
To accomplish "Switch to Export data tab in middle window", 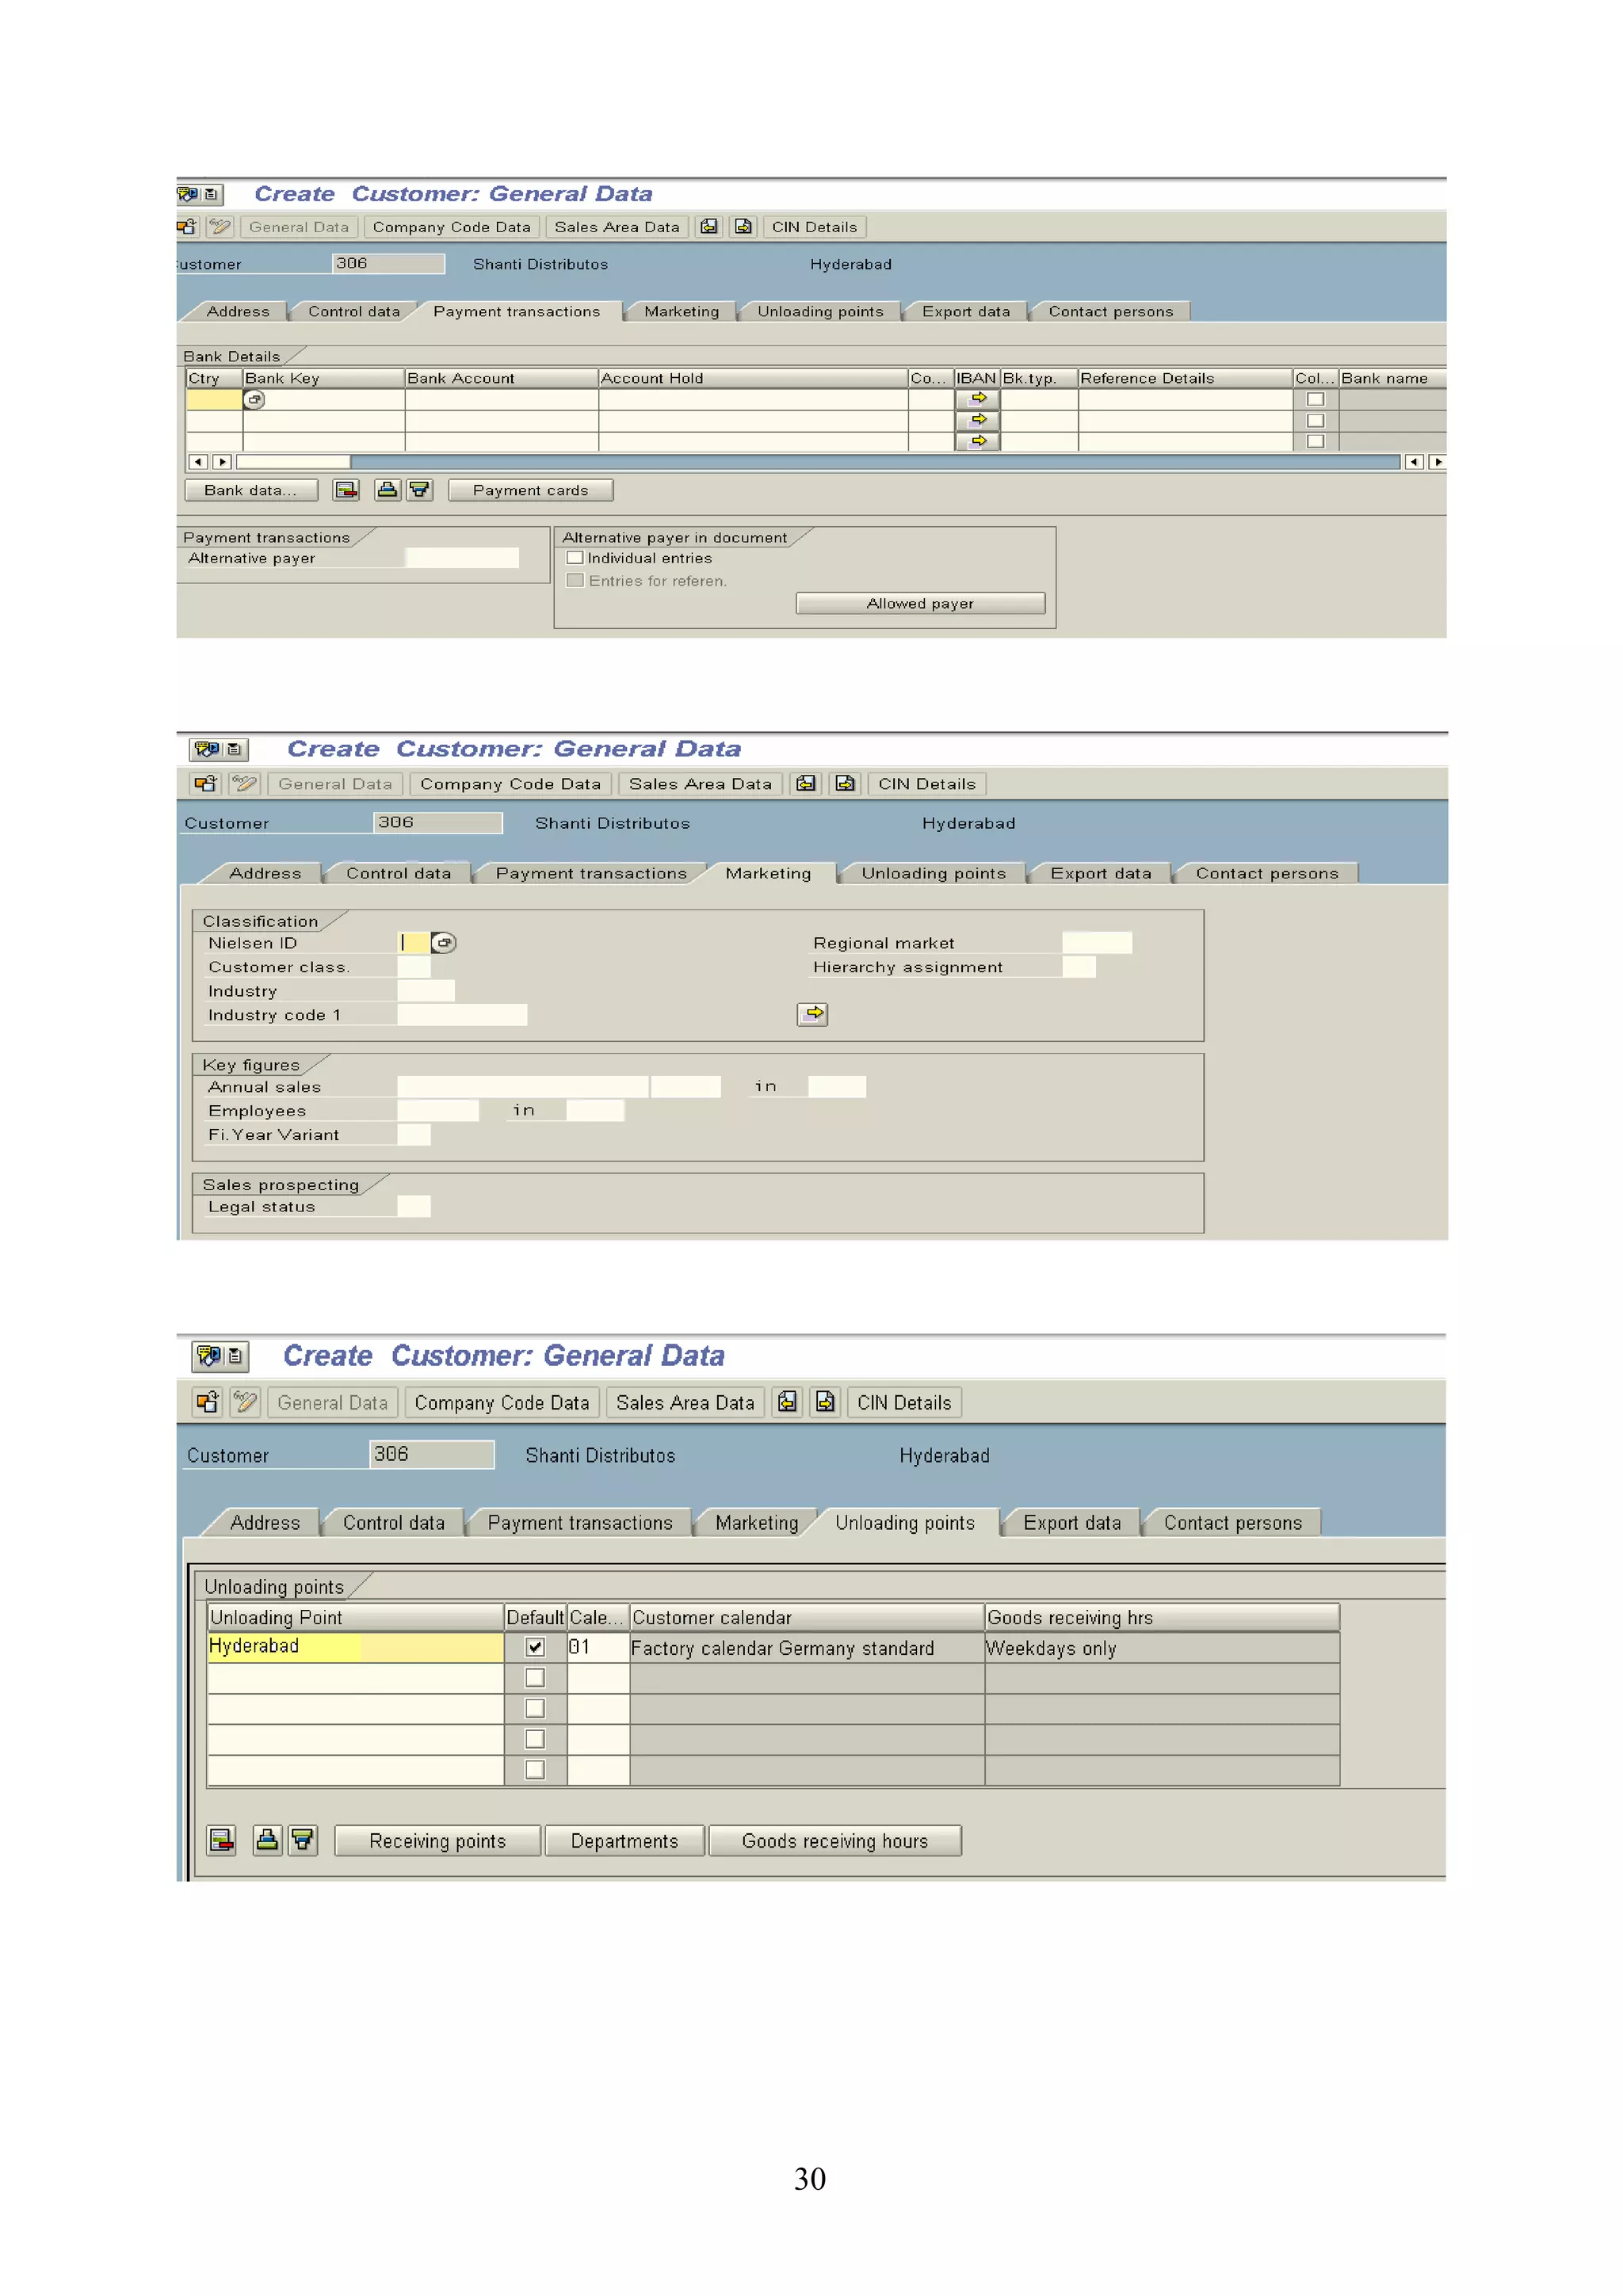I will [x=1100, y=873].
